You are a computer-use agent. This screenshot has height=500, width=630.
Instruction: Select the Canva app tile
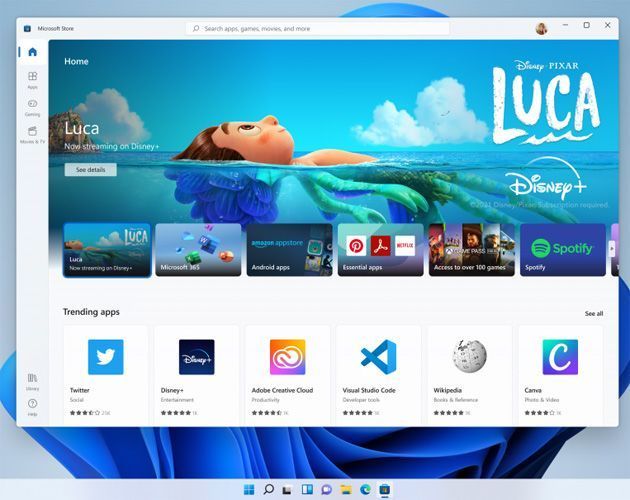560,370
